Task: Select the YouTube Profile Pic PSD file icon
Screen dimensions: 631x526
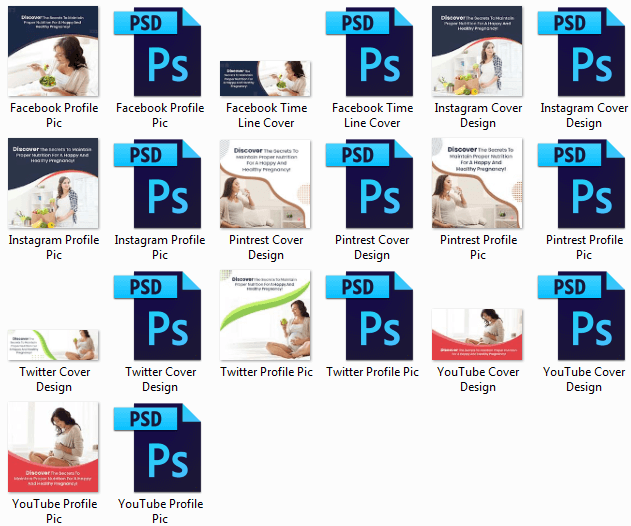Action: [x=157, y=448]
